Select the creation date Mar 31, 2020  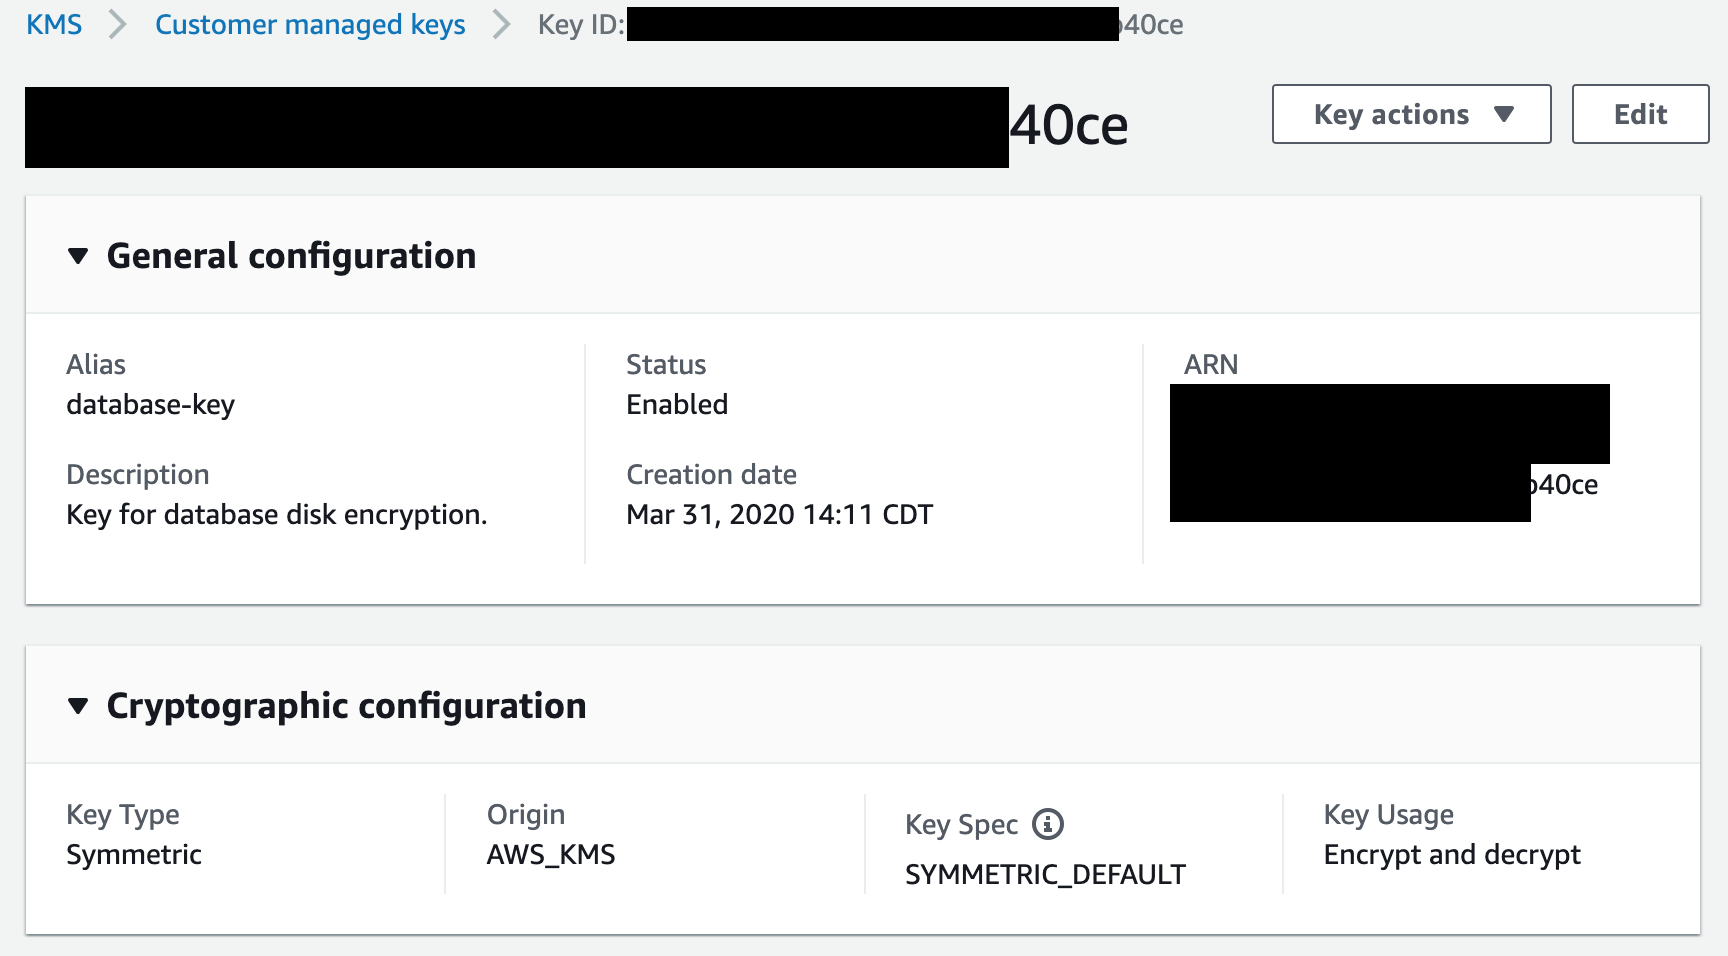pyautogui.click(x=780, y=514)
